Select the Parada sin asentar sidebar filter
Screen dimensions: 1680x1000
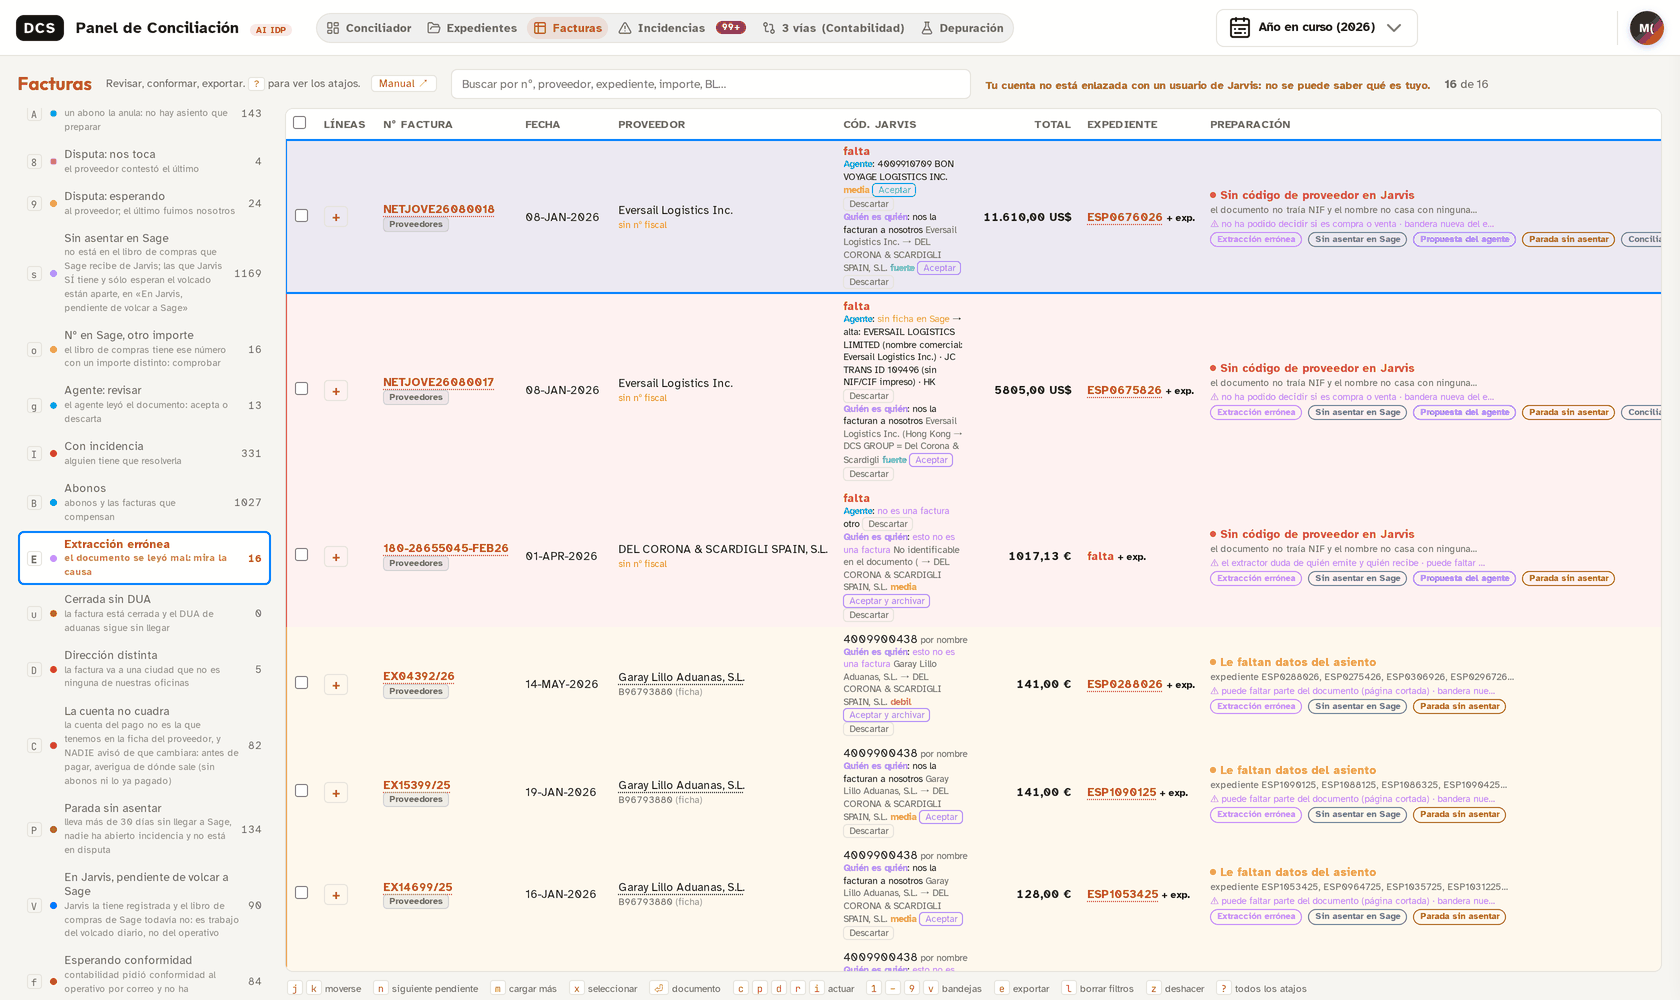point(145,829)
